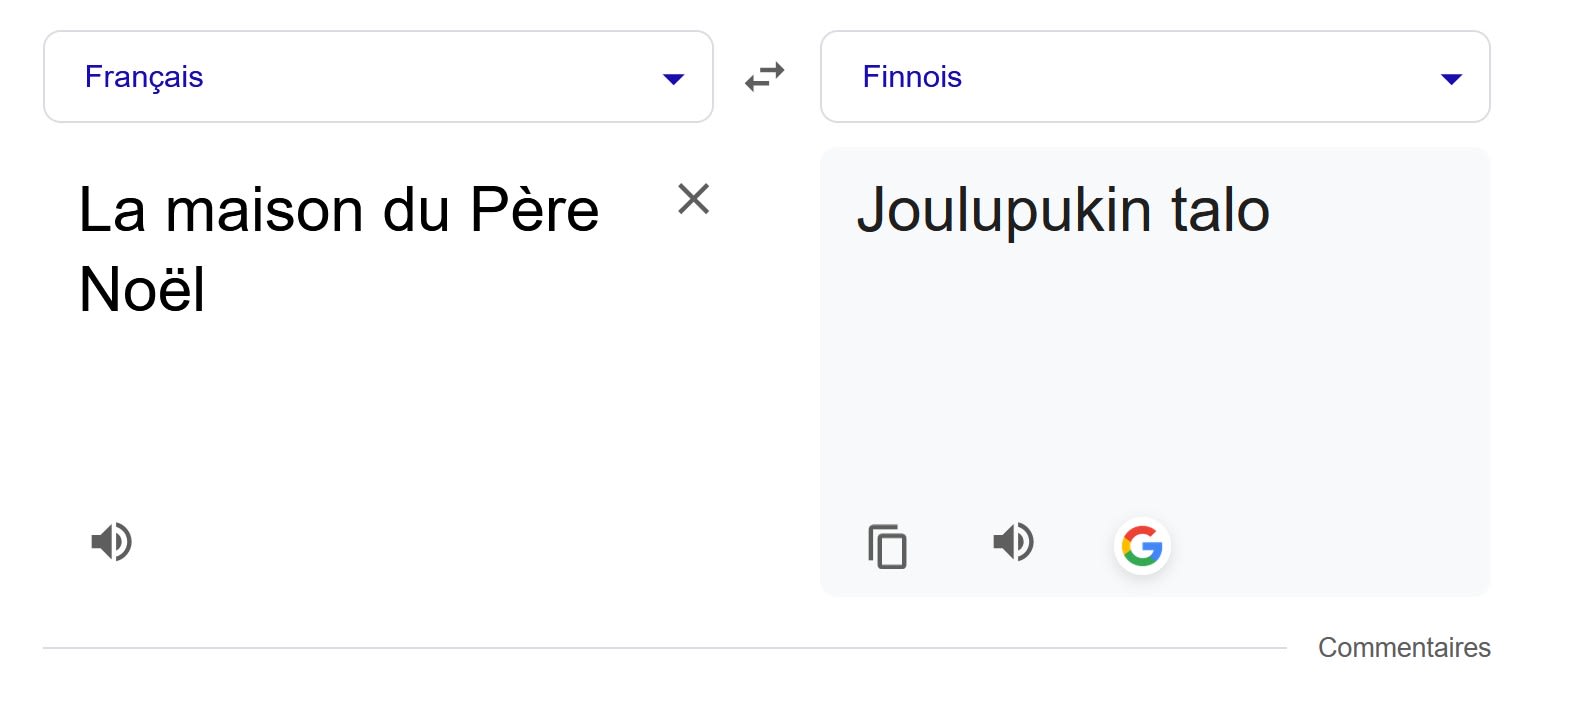
Task: Click the arrow beside Finnois
Action: [1451, 78]
